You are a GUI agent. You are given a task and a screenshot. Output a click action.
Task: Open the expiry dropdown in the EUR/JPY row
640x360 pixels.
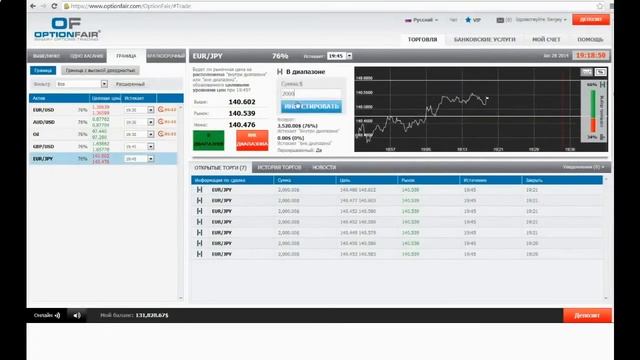[151, 159]
